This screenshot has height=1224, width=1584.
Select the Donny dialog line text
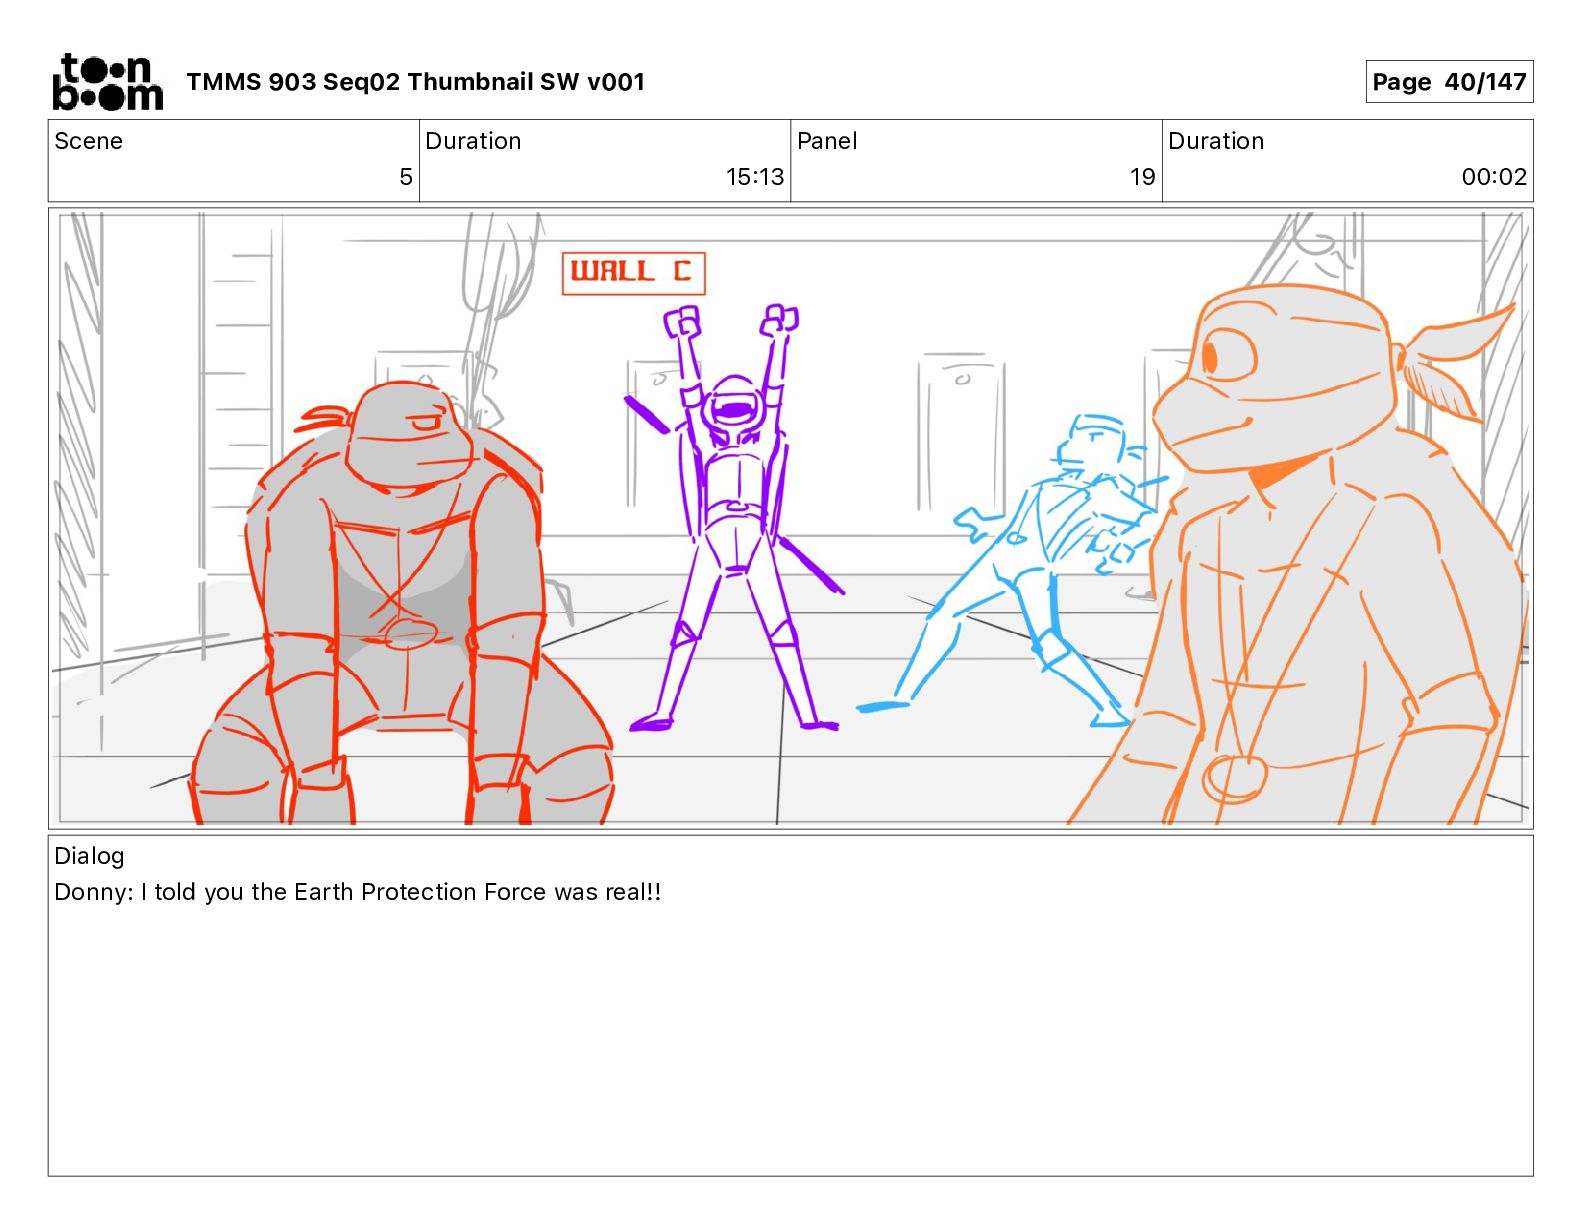click(x=357, y=892)
